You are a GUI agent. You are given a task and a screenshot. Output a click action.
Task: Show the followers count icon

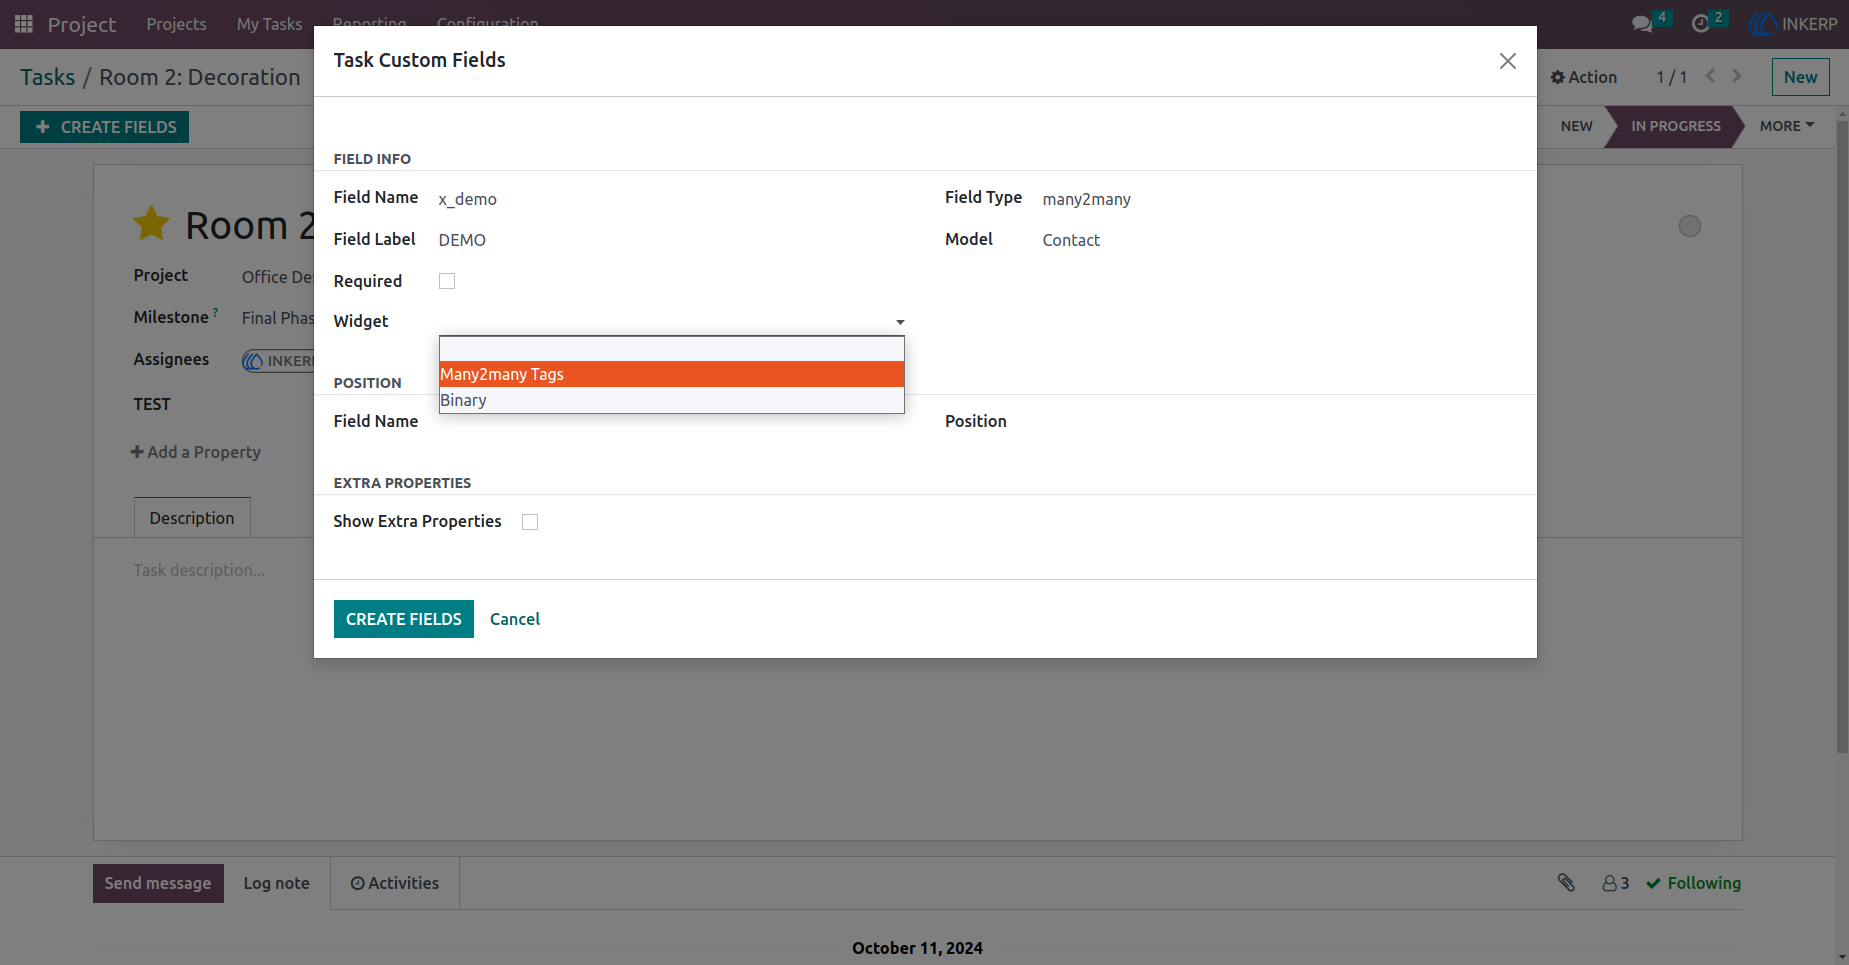pyautogui.click(x=1615, y=883)
